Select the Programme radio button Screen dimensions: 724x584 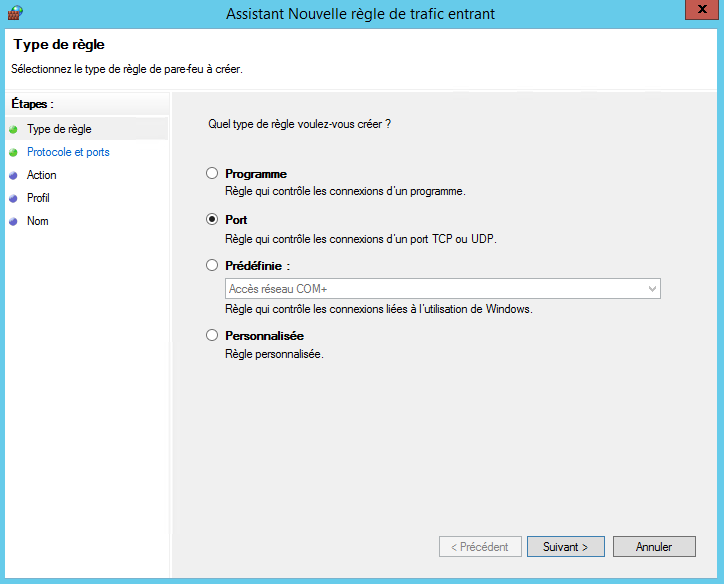(212, 174)
